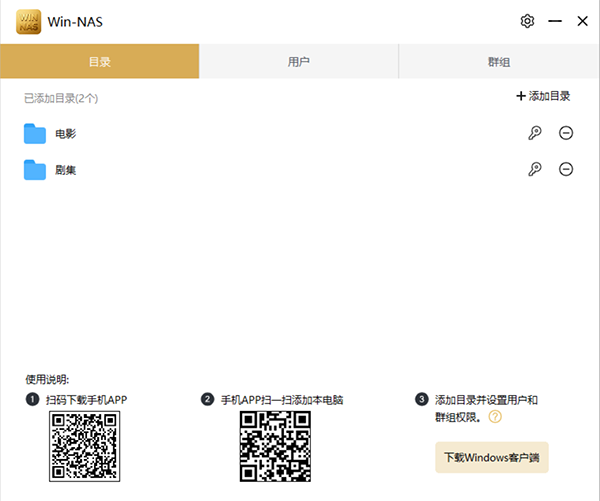This screenshot has height=501, width=600.
Task: Click the add-this-computer QR code
Action: point(275,446)
